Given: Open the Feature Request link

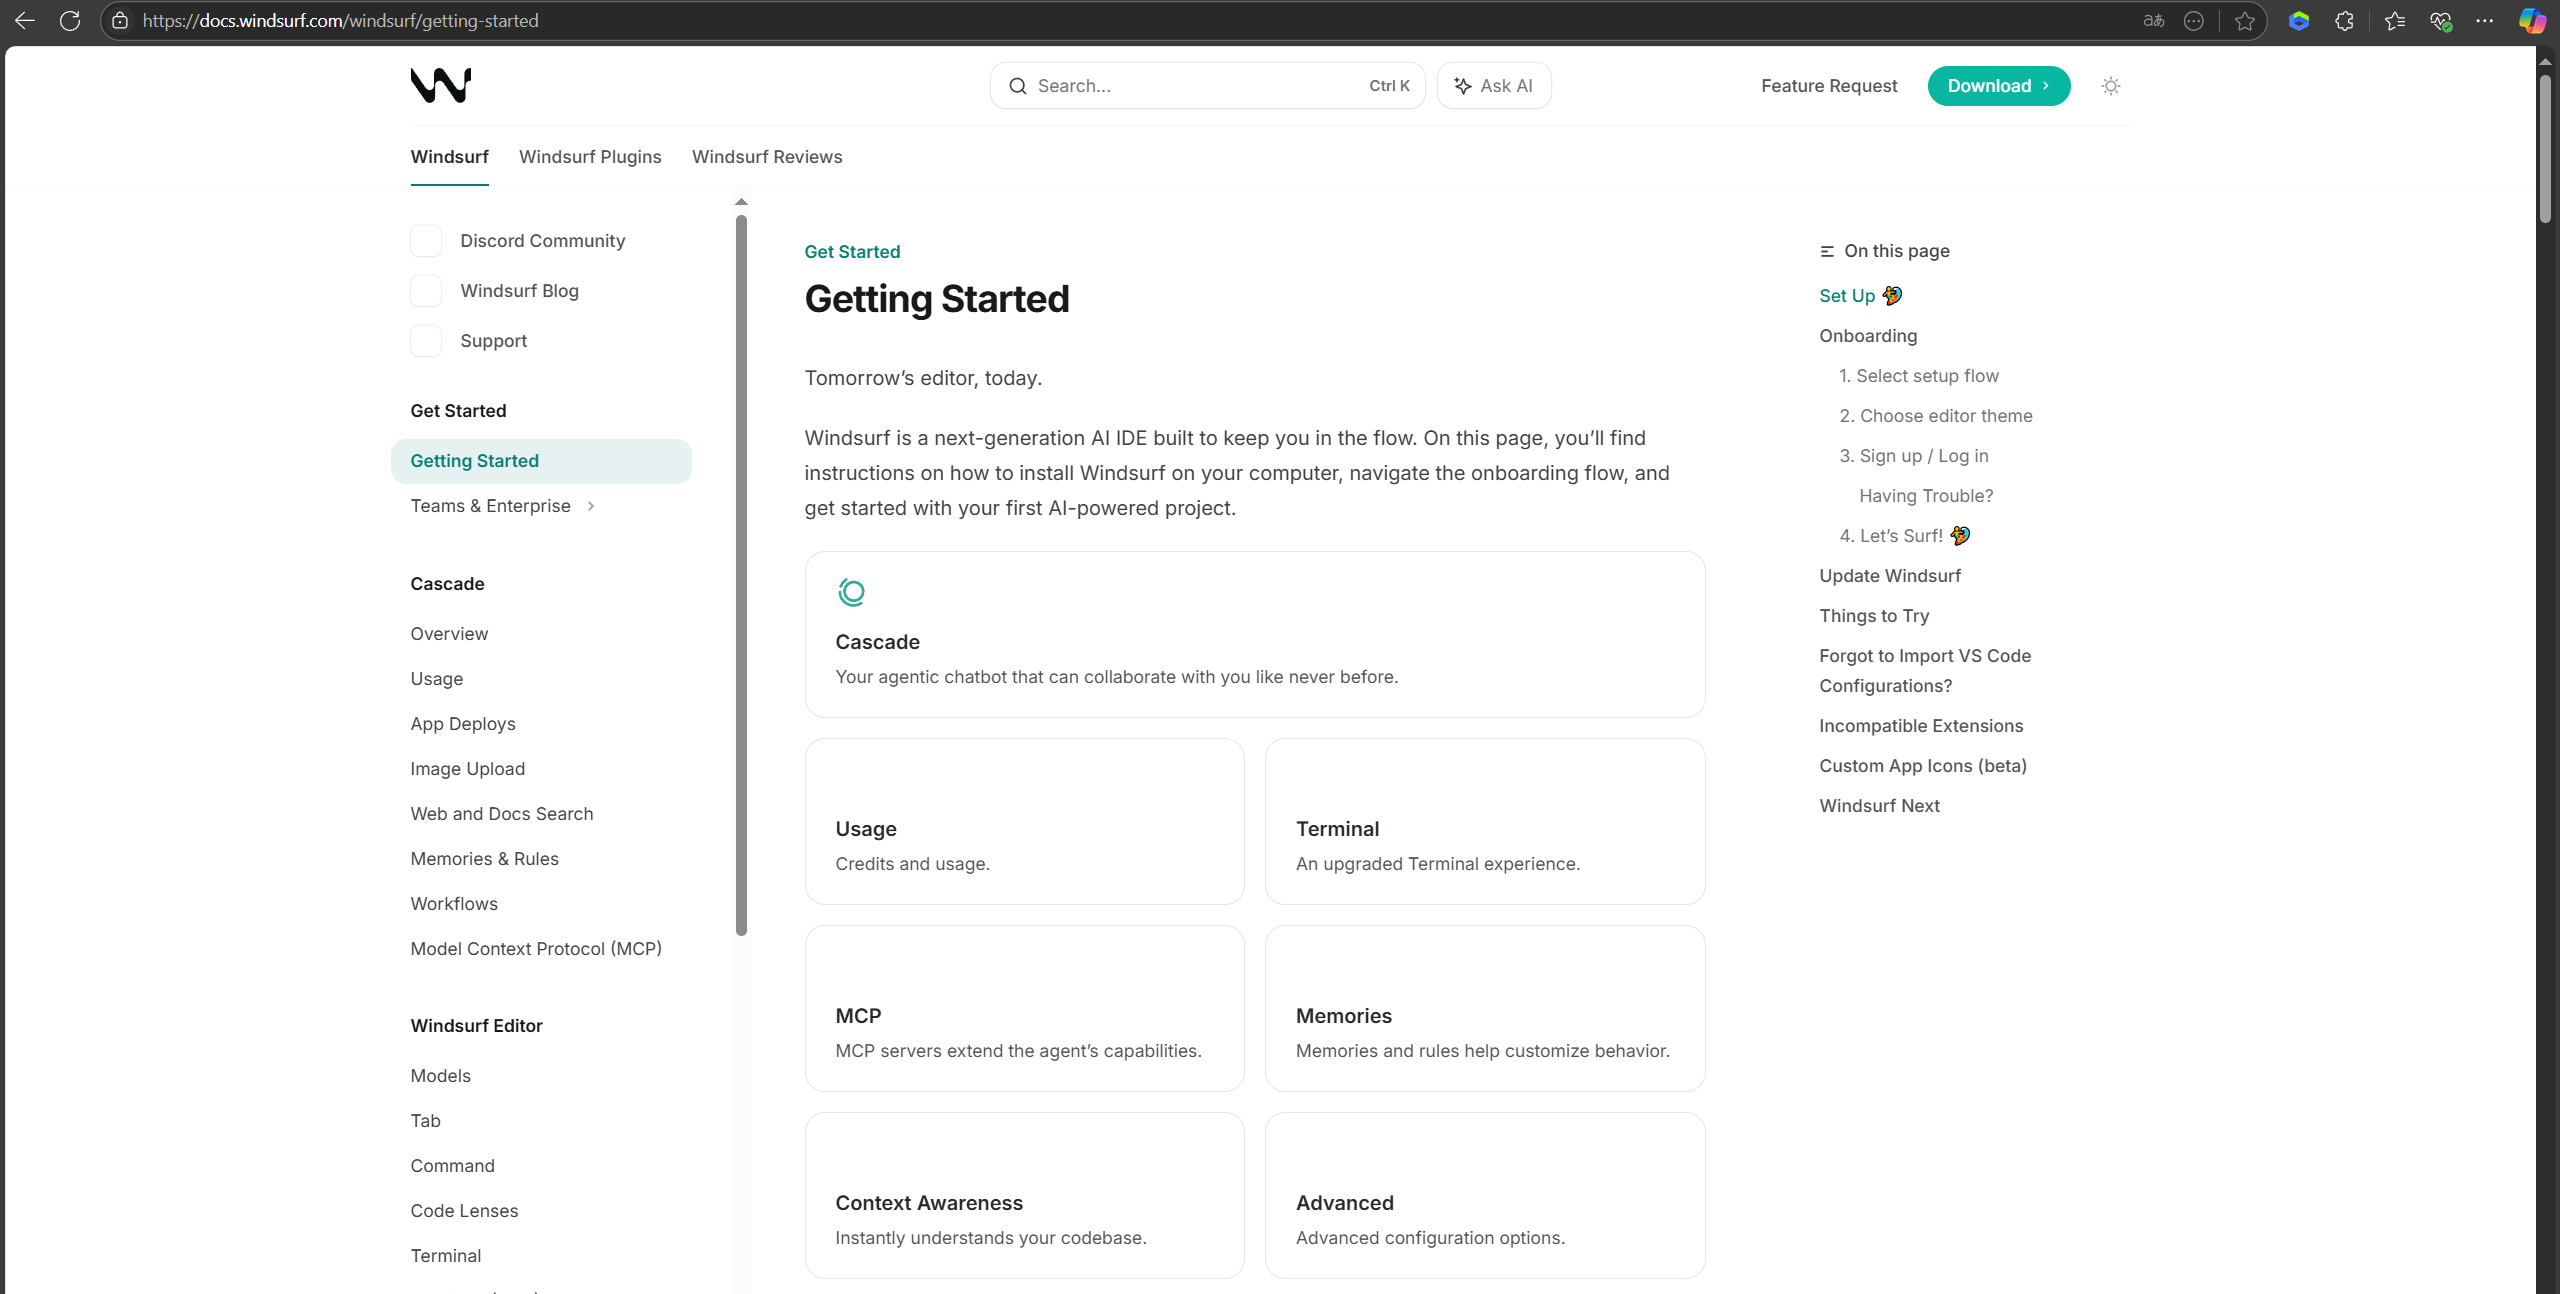Looking at the screenshot, I should (x=1828, y=86).
